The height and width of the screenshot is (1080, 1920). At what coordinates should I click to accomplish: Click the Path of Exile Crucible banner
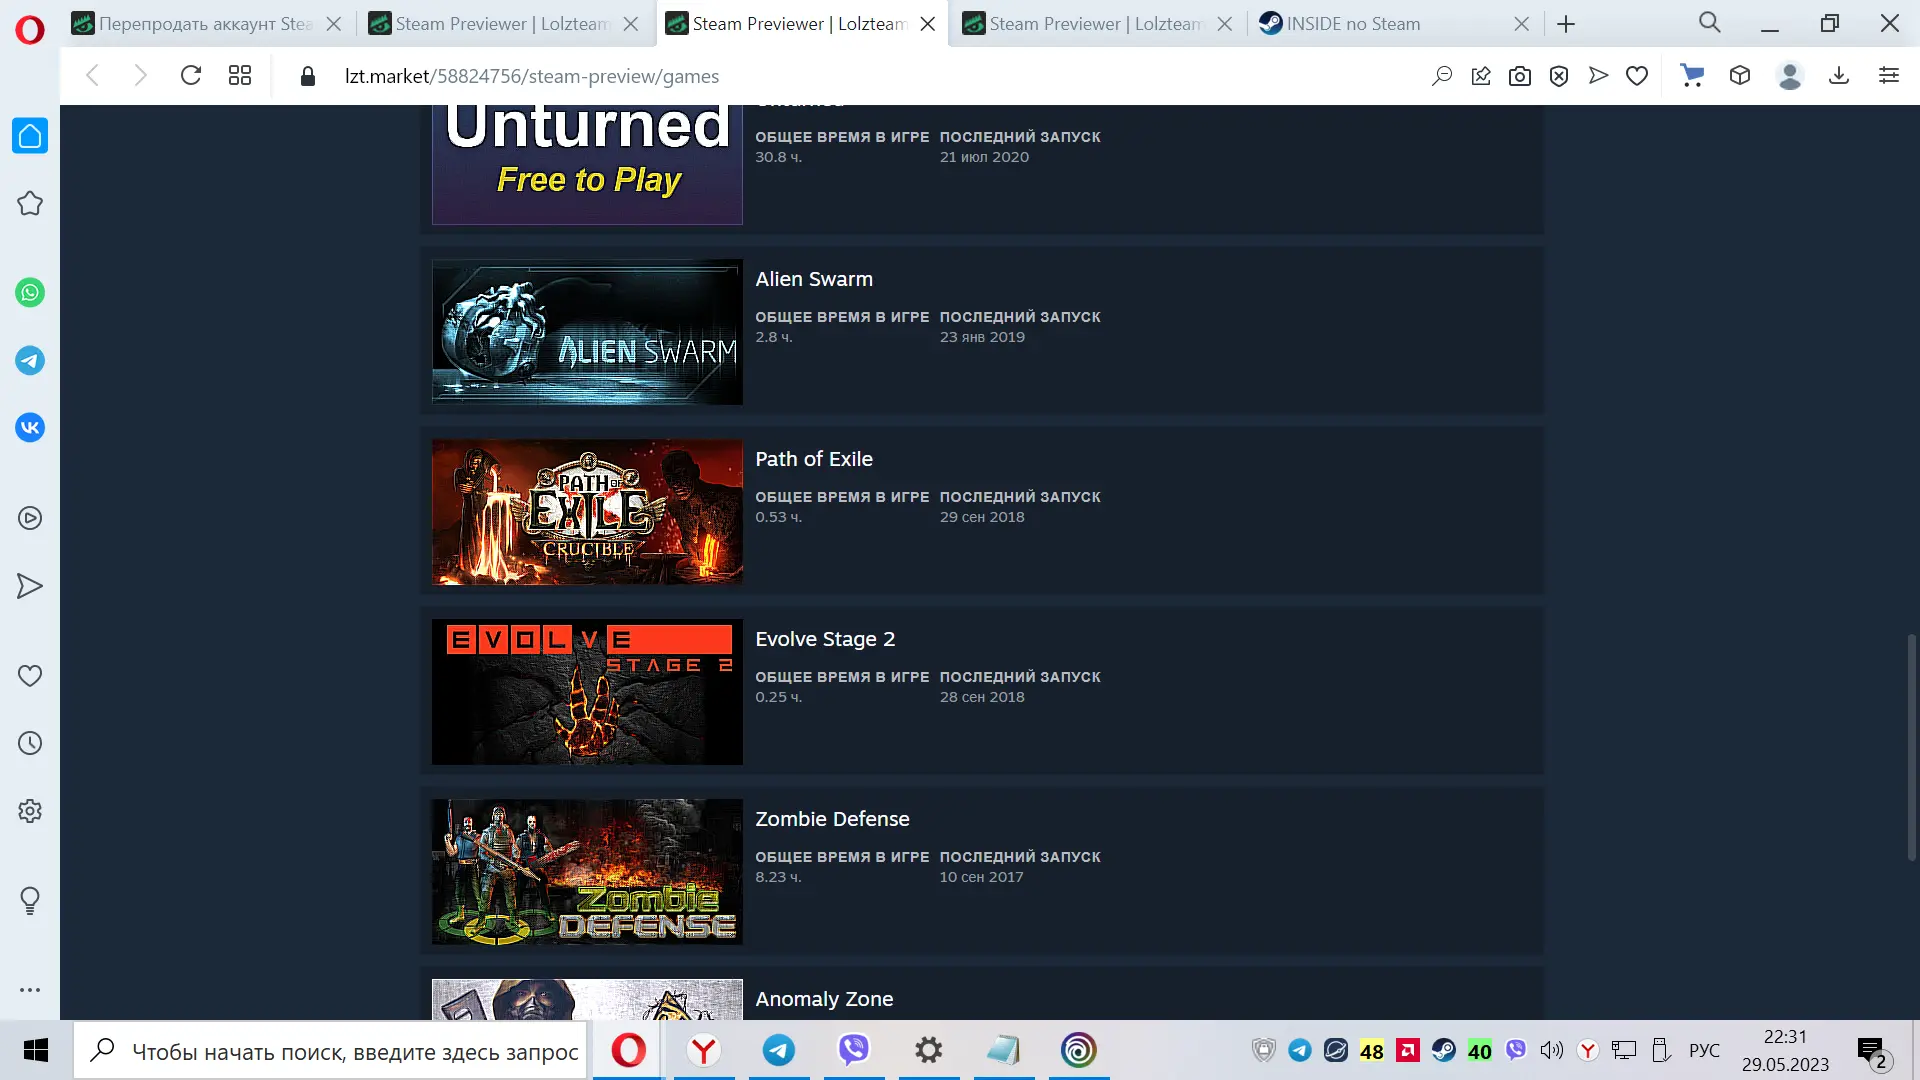[587, 512]
